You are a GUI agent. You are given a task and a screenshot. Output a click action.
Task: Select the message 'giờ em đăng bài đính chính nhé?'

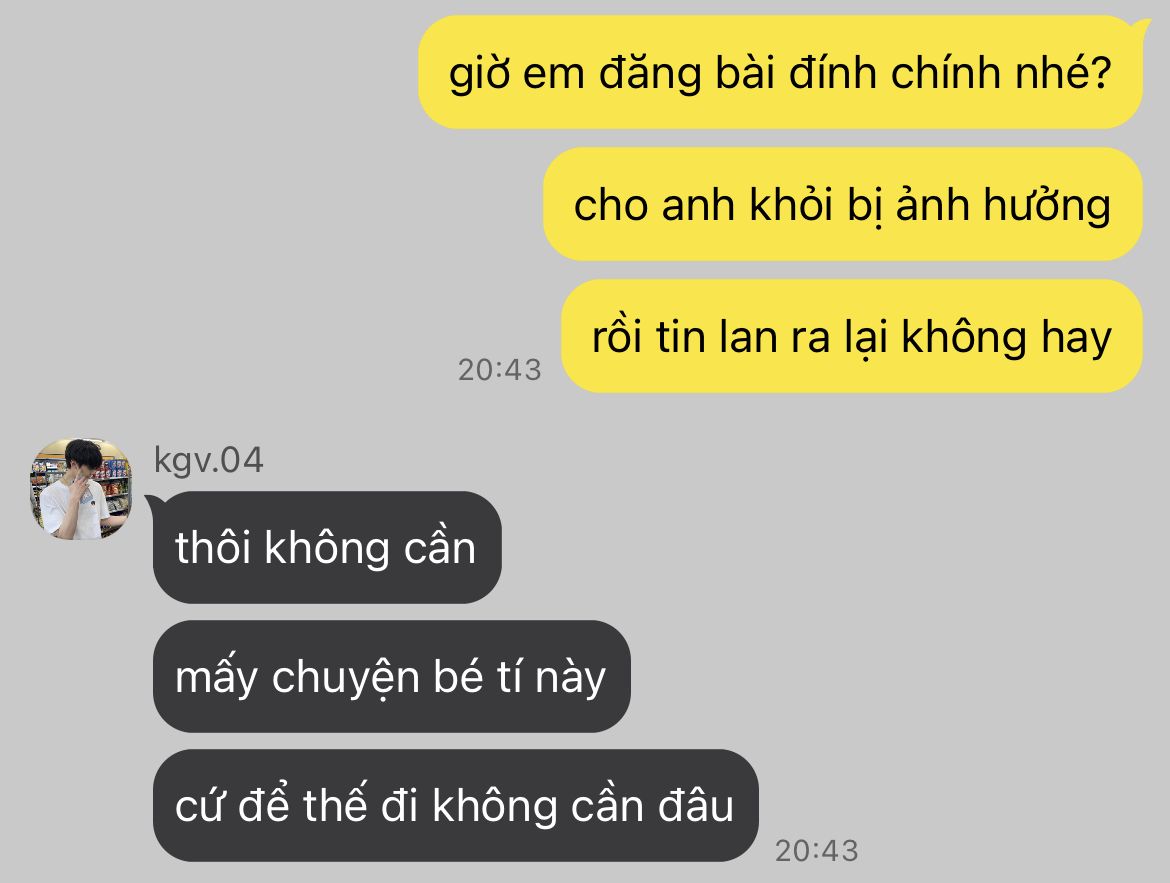[780, 72]
